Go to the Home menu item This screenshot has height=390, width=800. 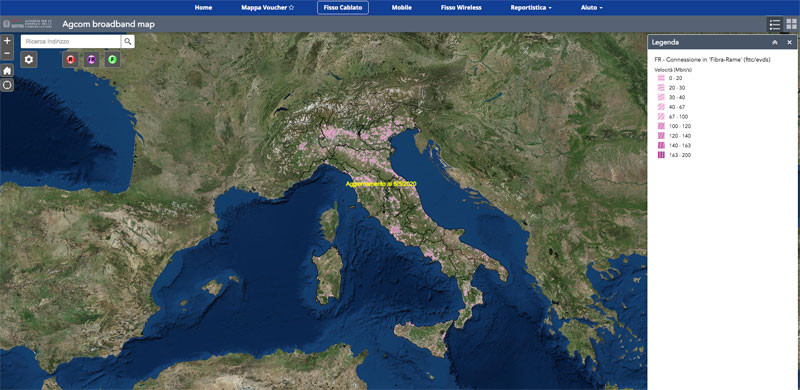click(x=203, y=8)
